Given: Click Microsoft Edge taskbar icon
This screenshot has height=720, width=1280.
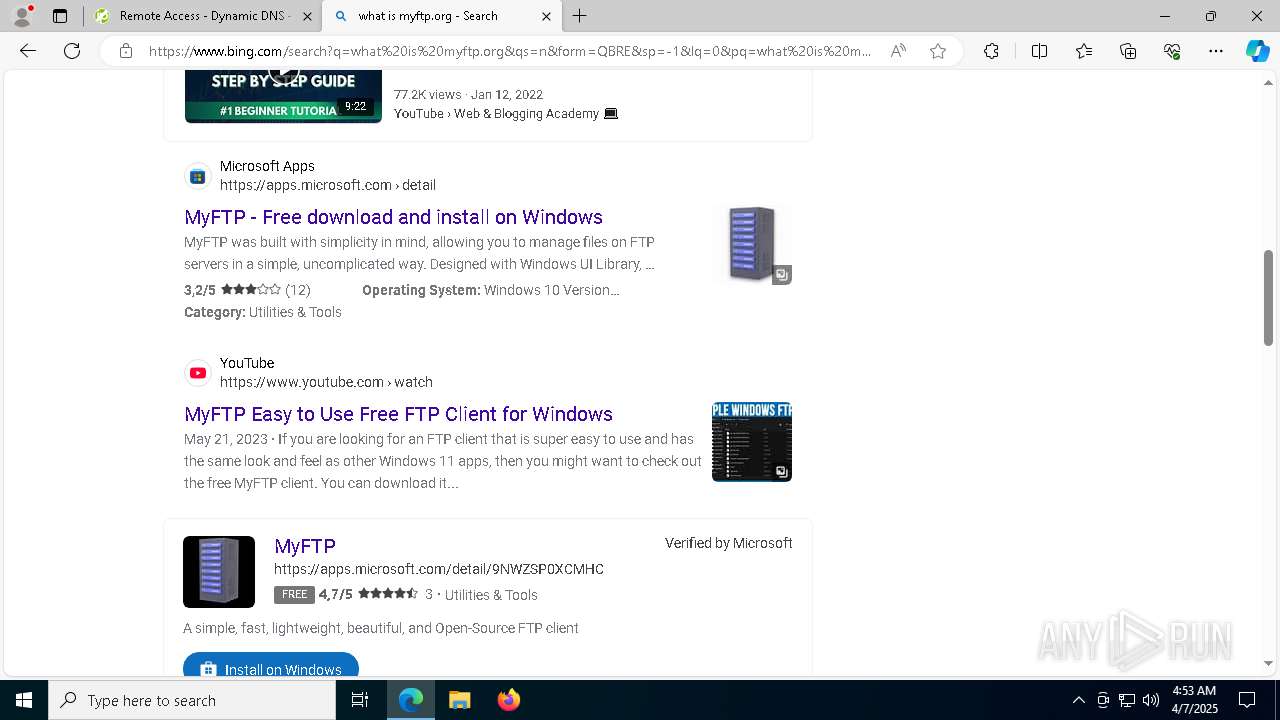Looking at the screenshot, I should tap(411, 700).
